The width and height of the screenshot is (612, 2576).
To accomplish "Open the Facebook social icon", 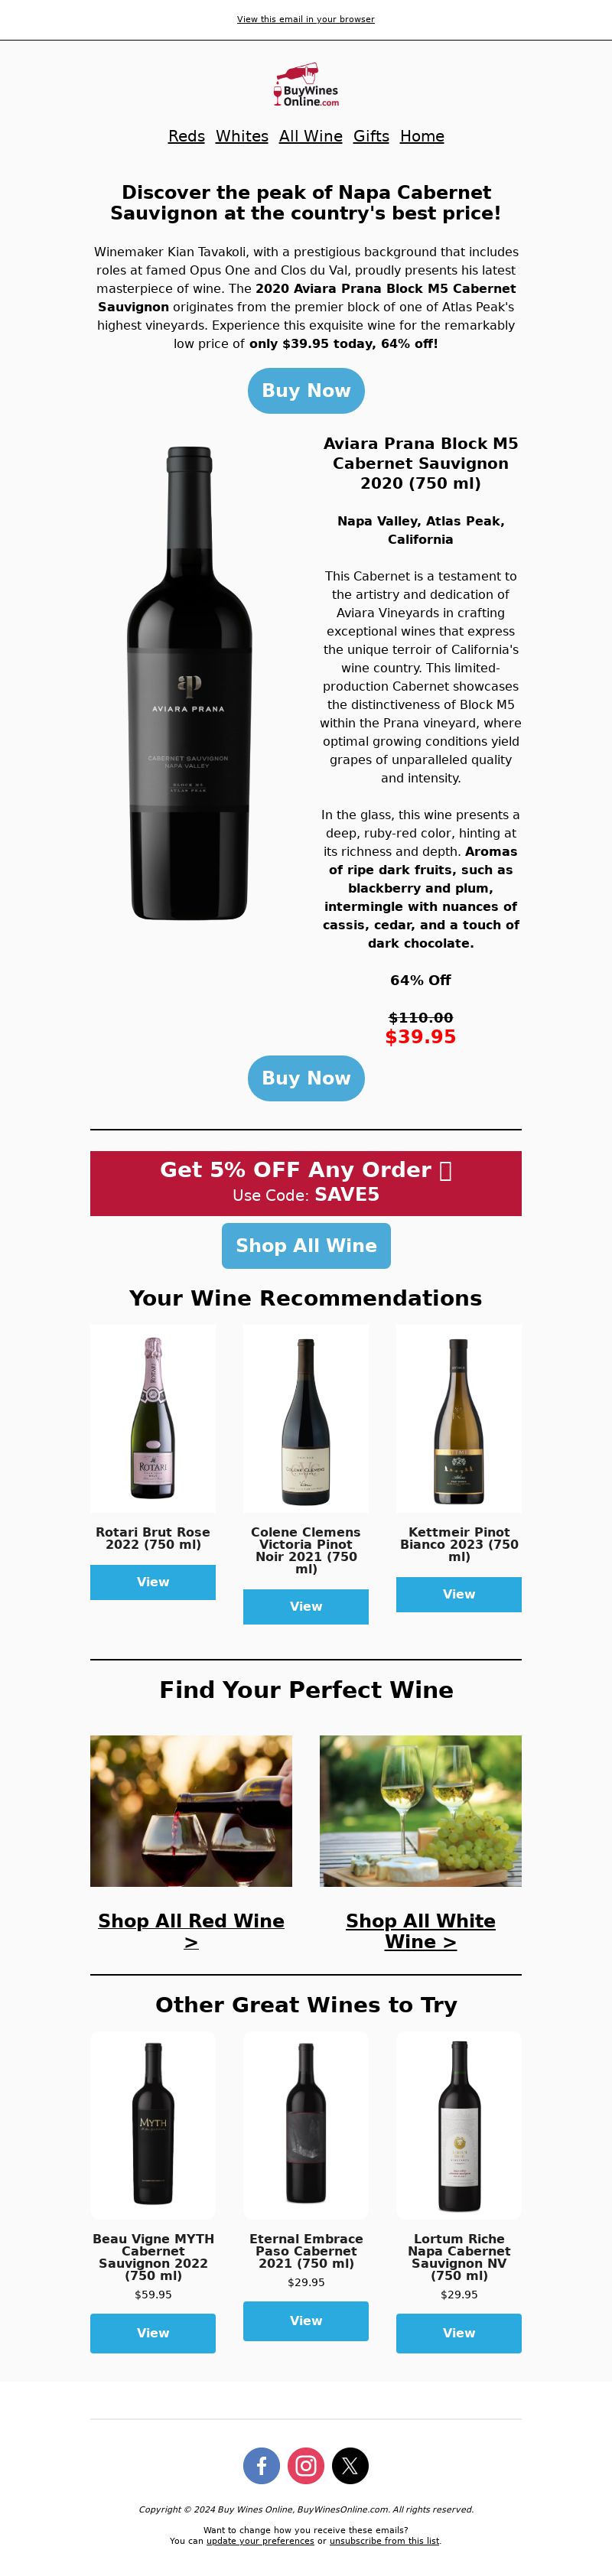I will [261, 2465].
